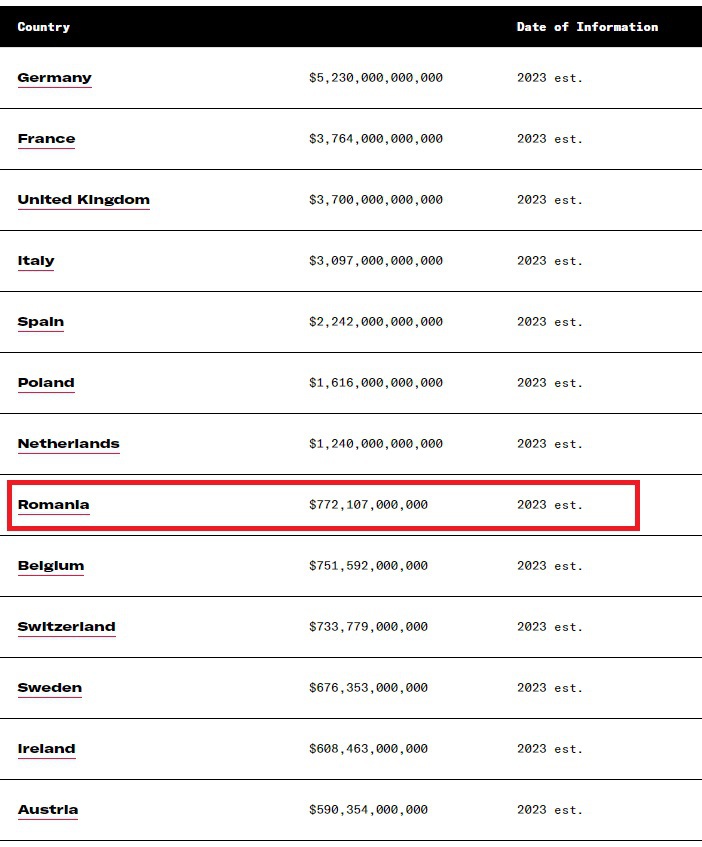This screenshot has height=847, width=702.
Task: Click the Ireland country link
Action: click(46, 749)
